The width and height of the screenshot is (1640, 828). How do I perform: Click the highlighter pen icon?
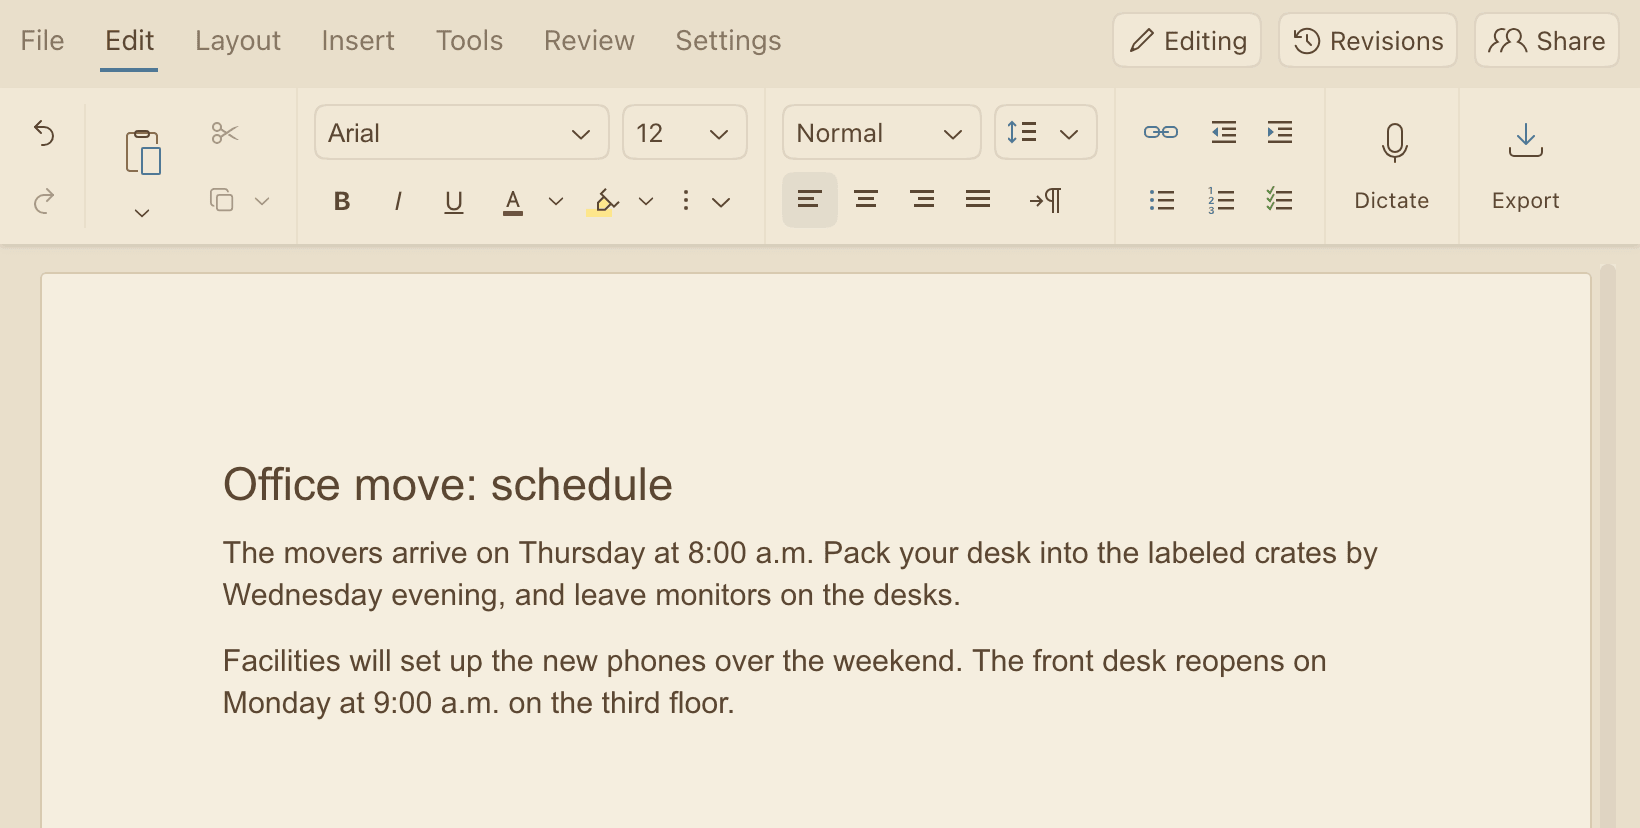pyautogui.click(x=603, y=202)
